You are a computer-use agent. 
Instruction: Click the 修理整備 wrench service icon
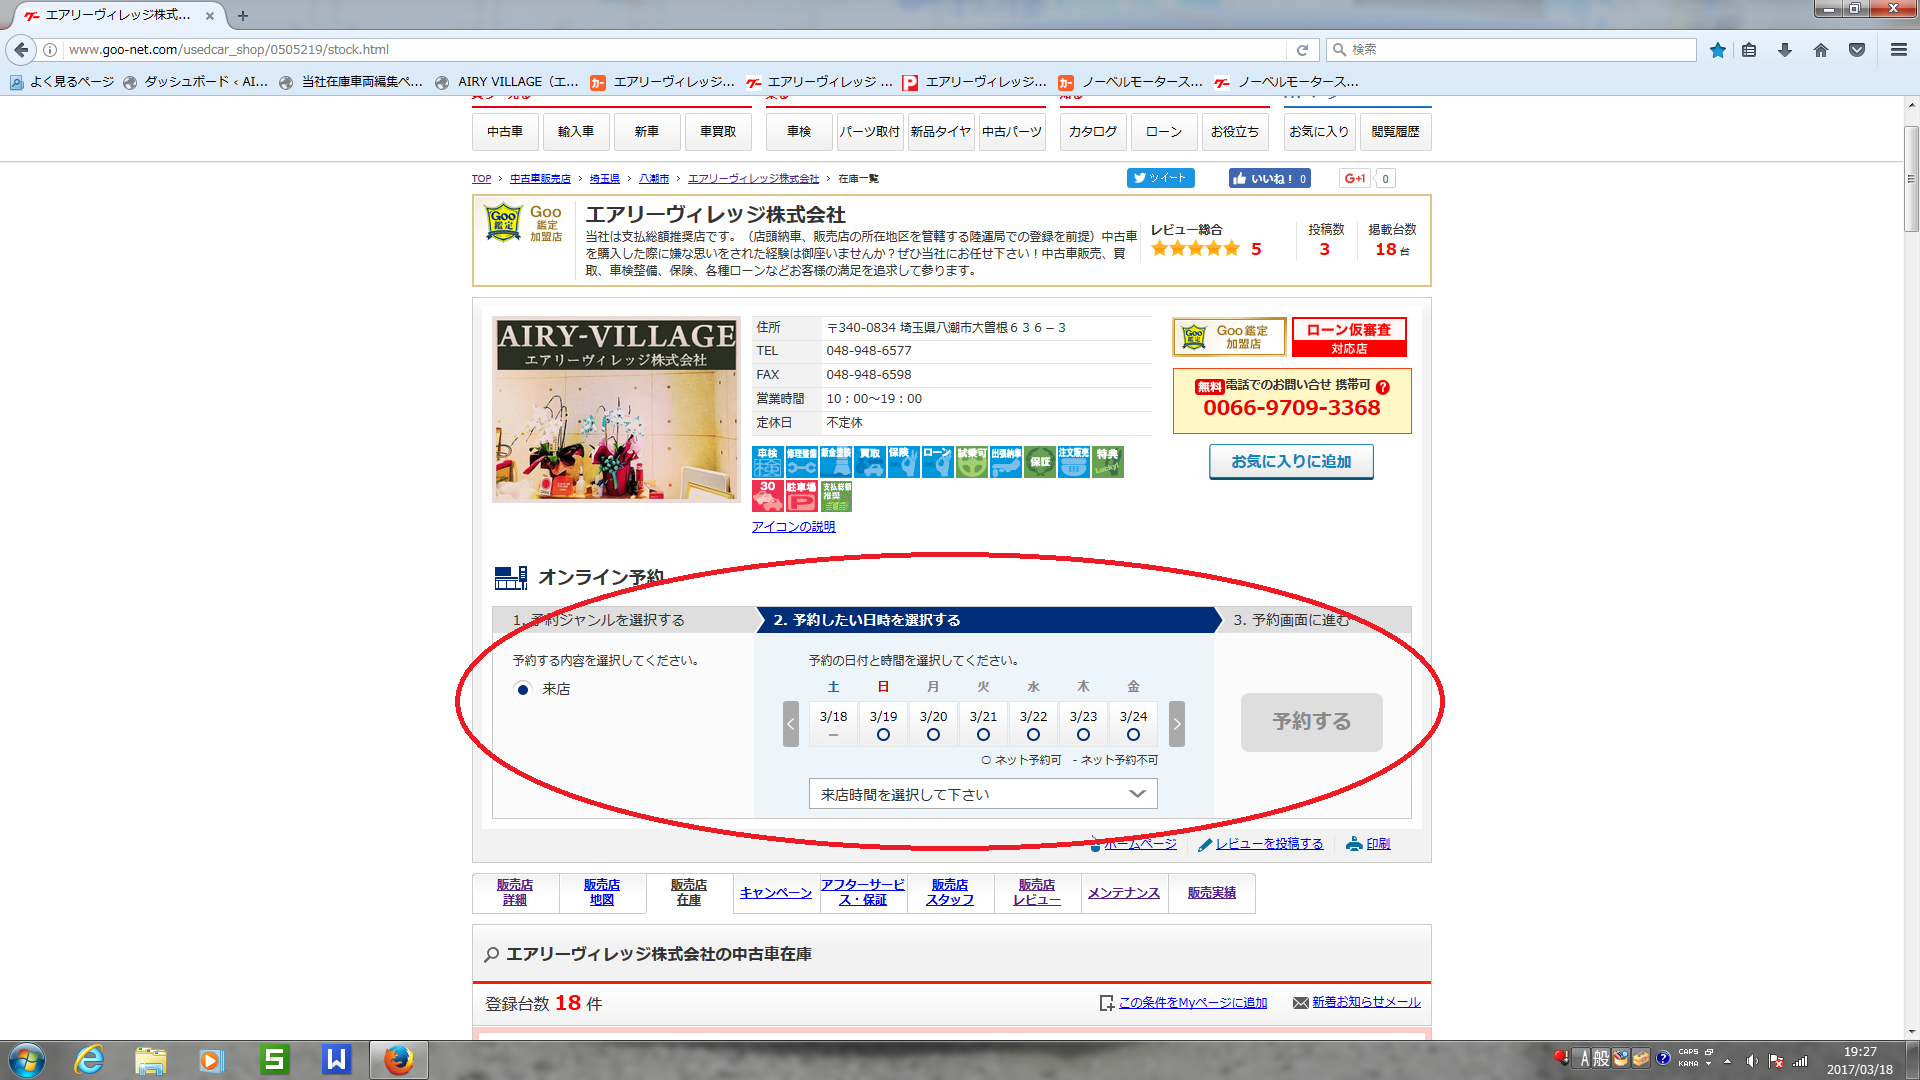click(x=802, y=462)
